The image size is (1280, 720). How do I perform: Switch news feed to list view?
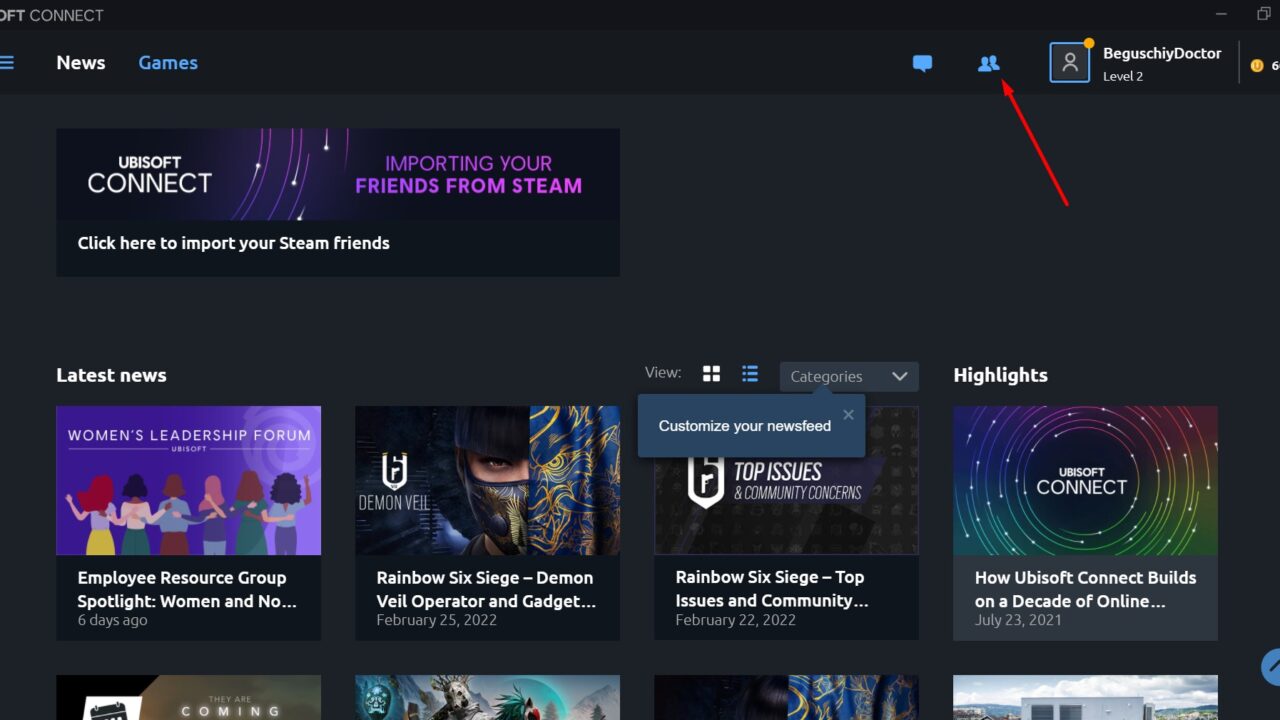pos(750,374)
